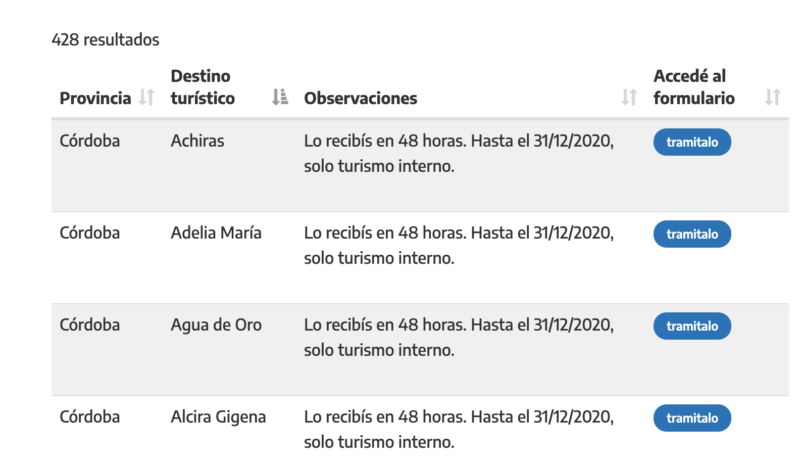This screenshot has height=464, width=800.
Task: Click Córdoba in the Achiras row
Action: [x=90, y=141]
